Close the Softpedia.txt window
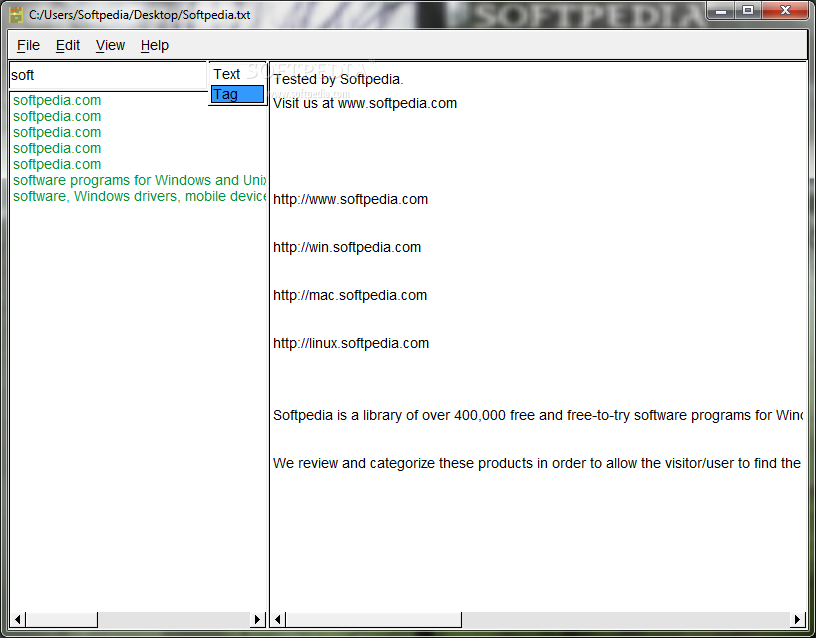 click(785, 10)
